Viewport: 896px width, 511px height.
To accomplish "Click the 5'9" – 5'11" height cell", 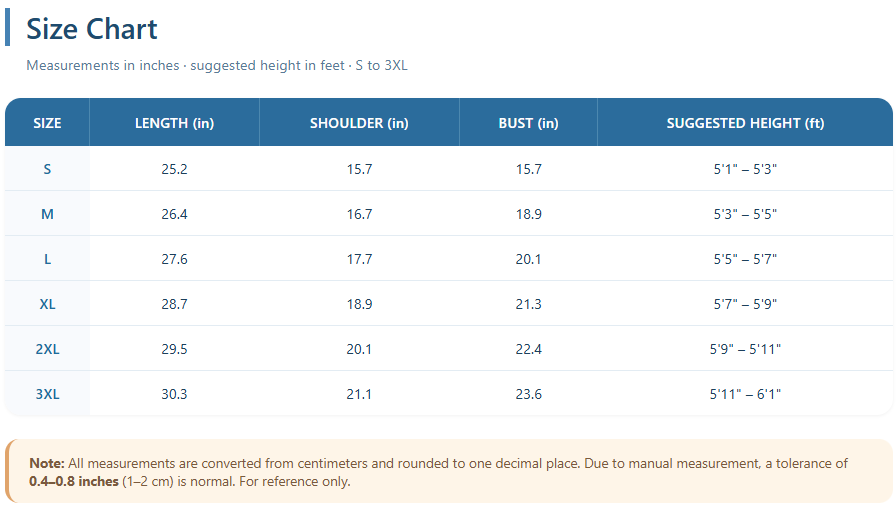I will (745, 349).
